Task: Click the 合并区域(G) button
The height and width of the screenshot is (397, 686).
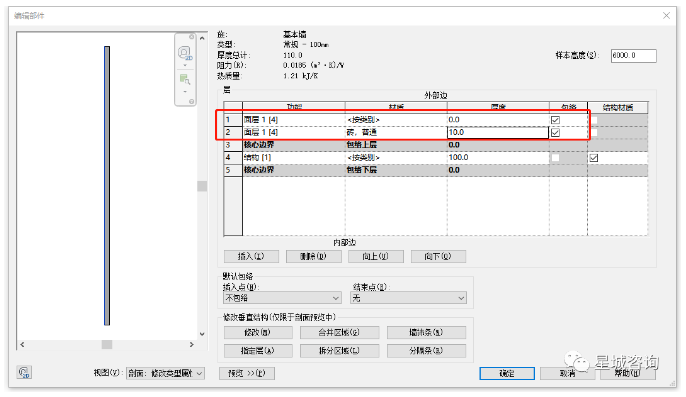Action: [x=340, y=333]
